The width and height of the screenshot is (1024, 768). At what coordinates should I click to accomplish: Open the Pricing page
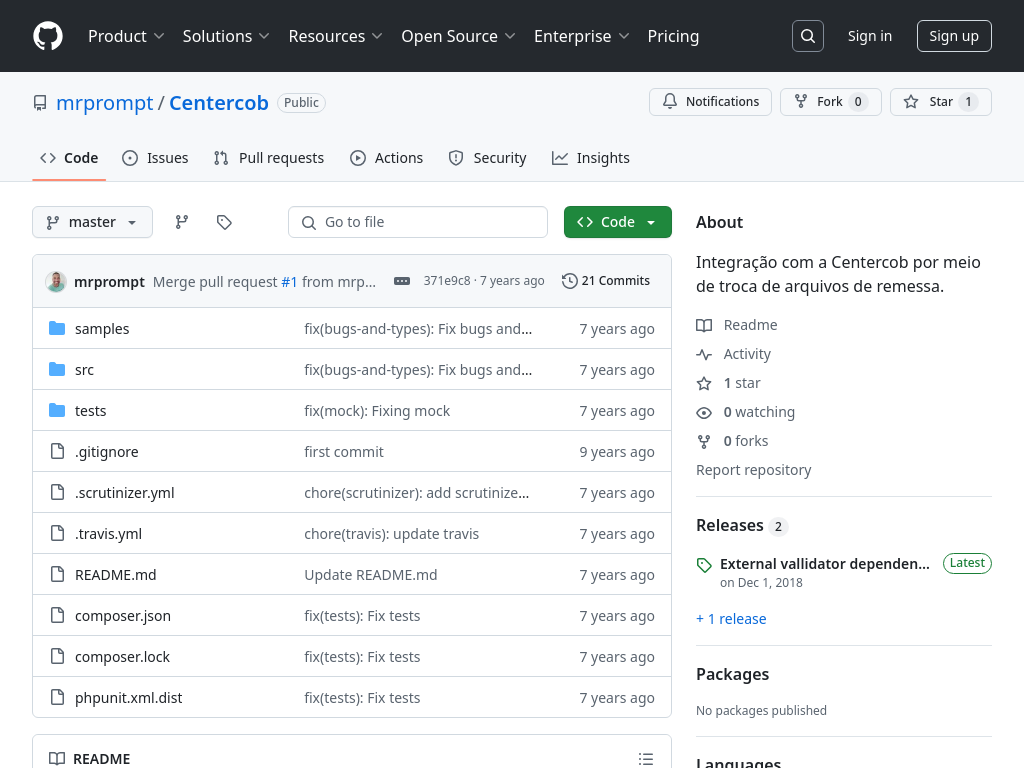coord(673,37)
